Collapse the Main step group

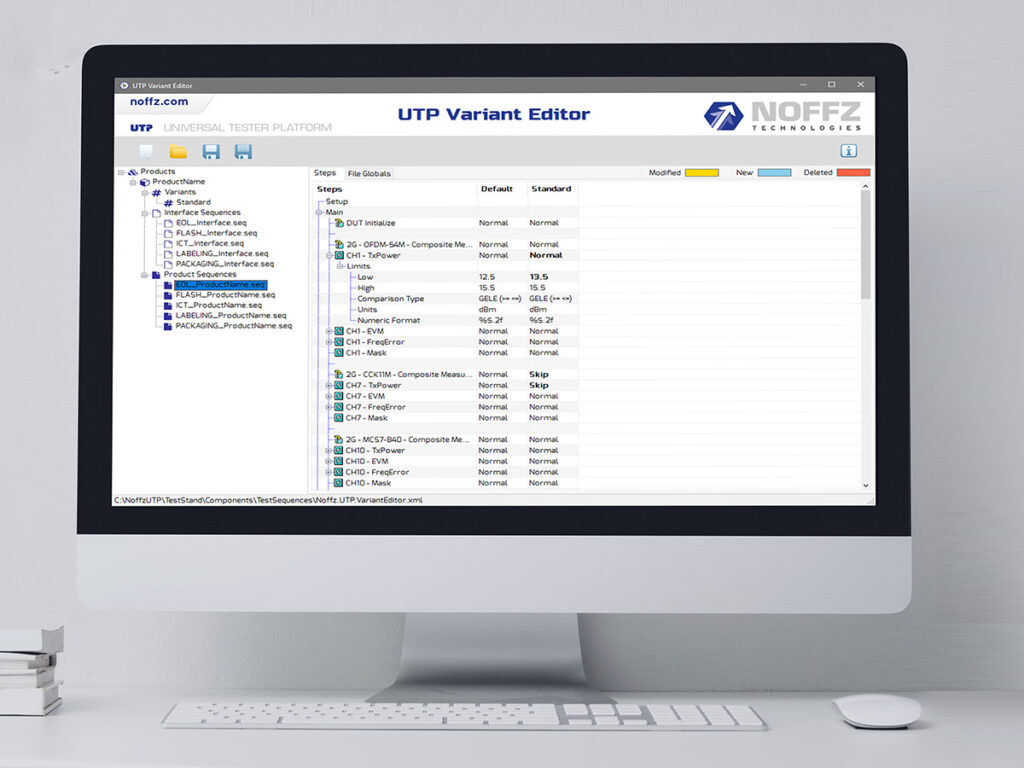pyautogui.click(x=319, y=212)
